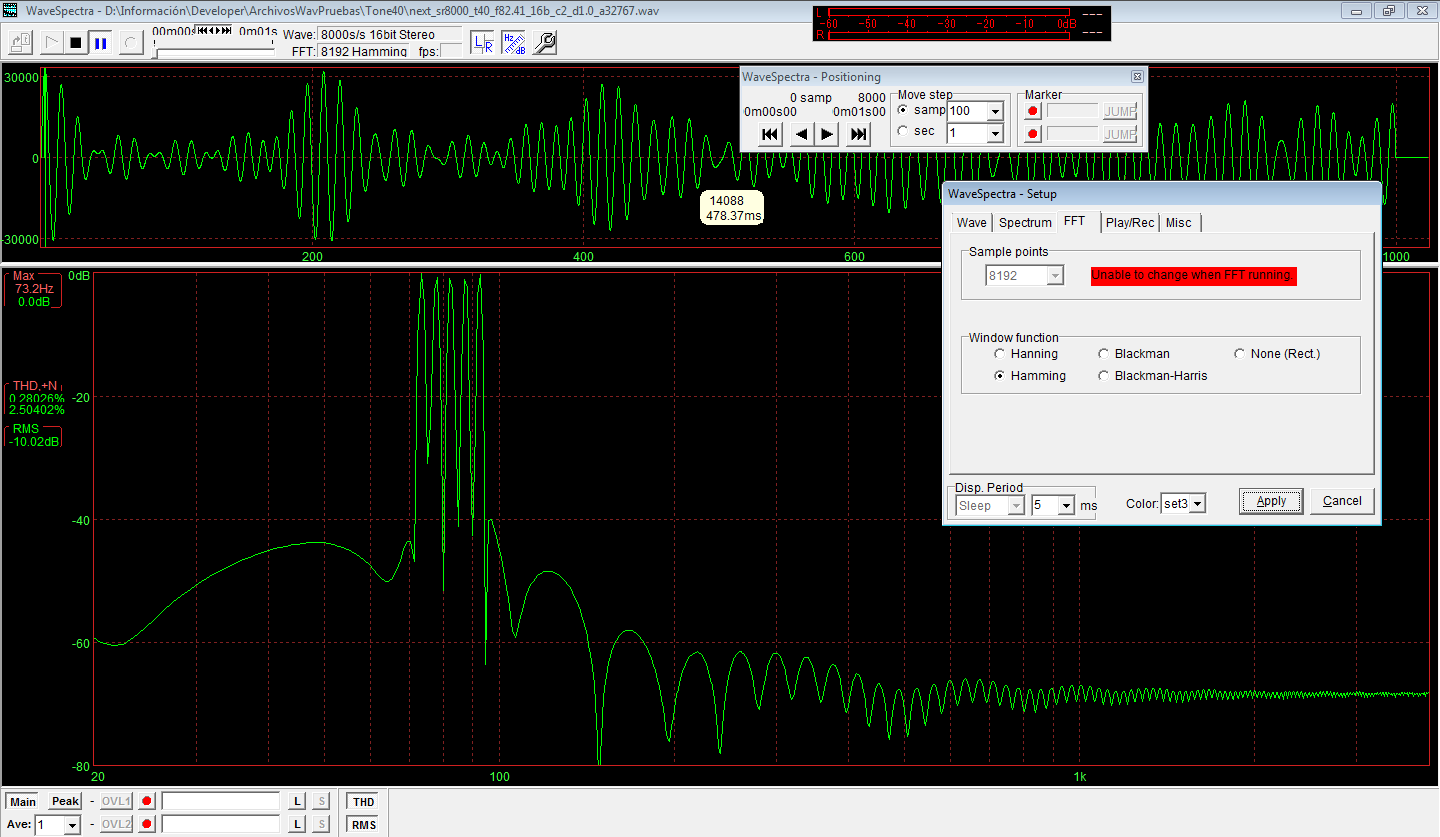Click the record circle button in toolbar
This screenshot has height=837, width=1440.
[x=131, y=43]
